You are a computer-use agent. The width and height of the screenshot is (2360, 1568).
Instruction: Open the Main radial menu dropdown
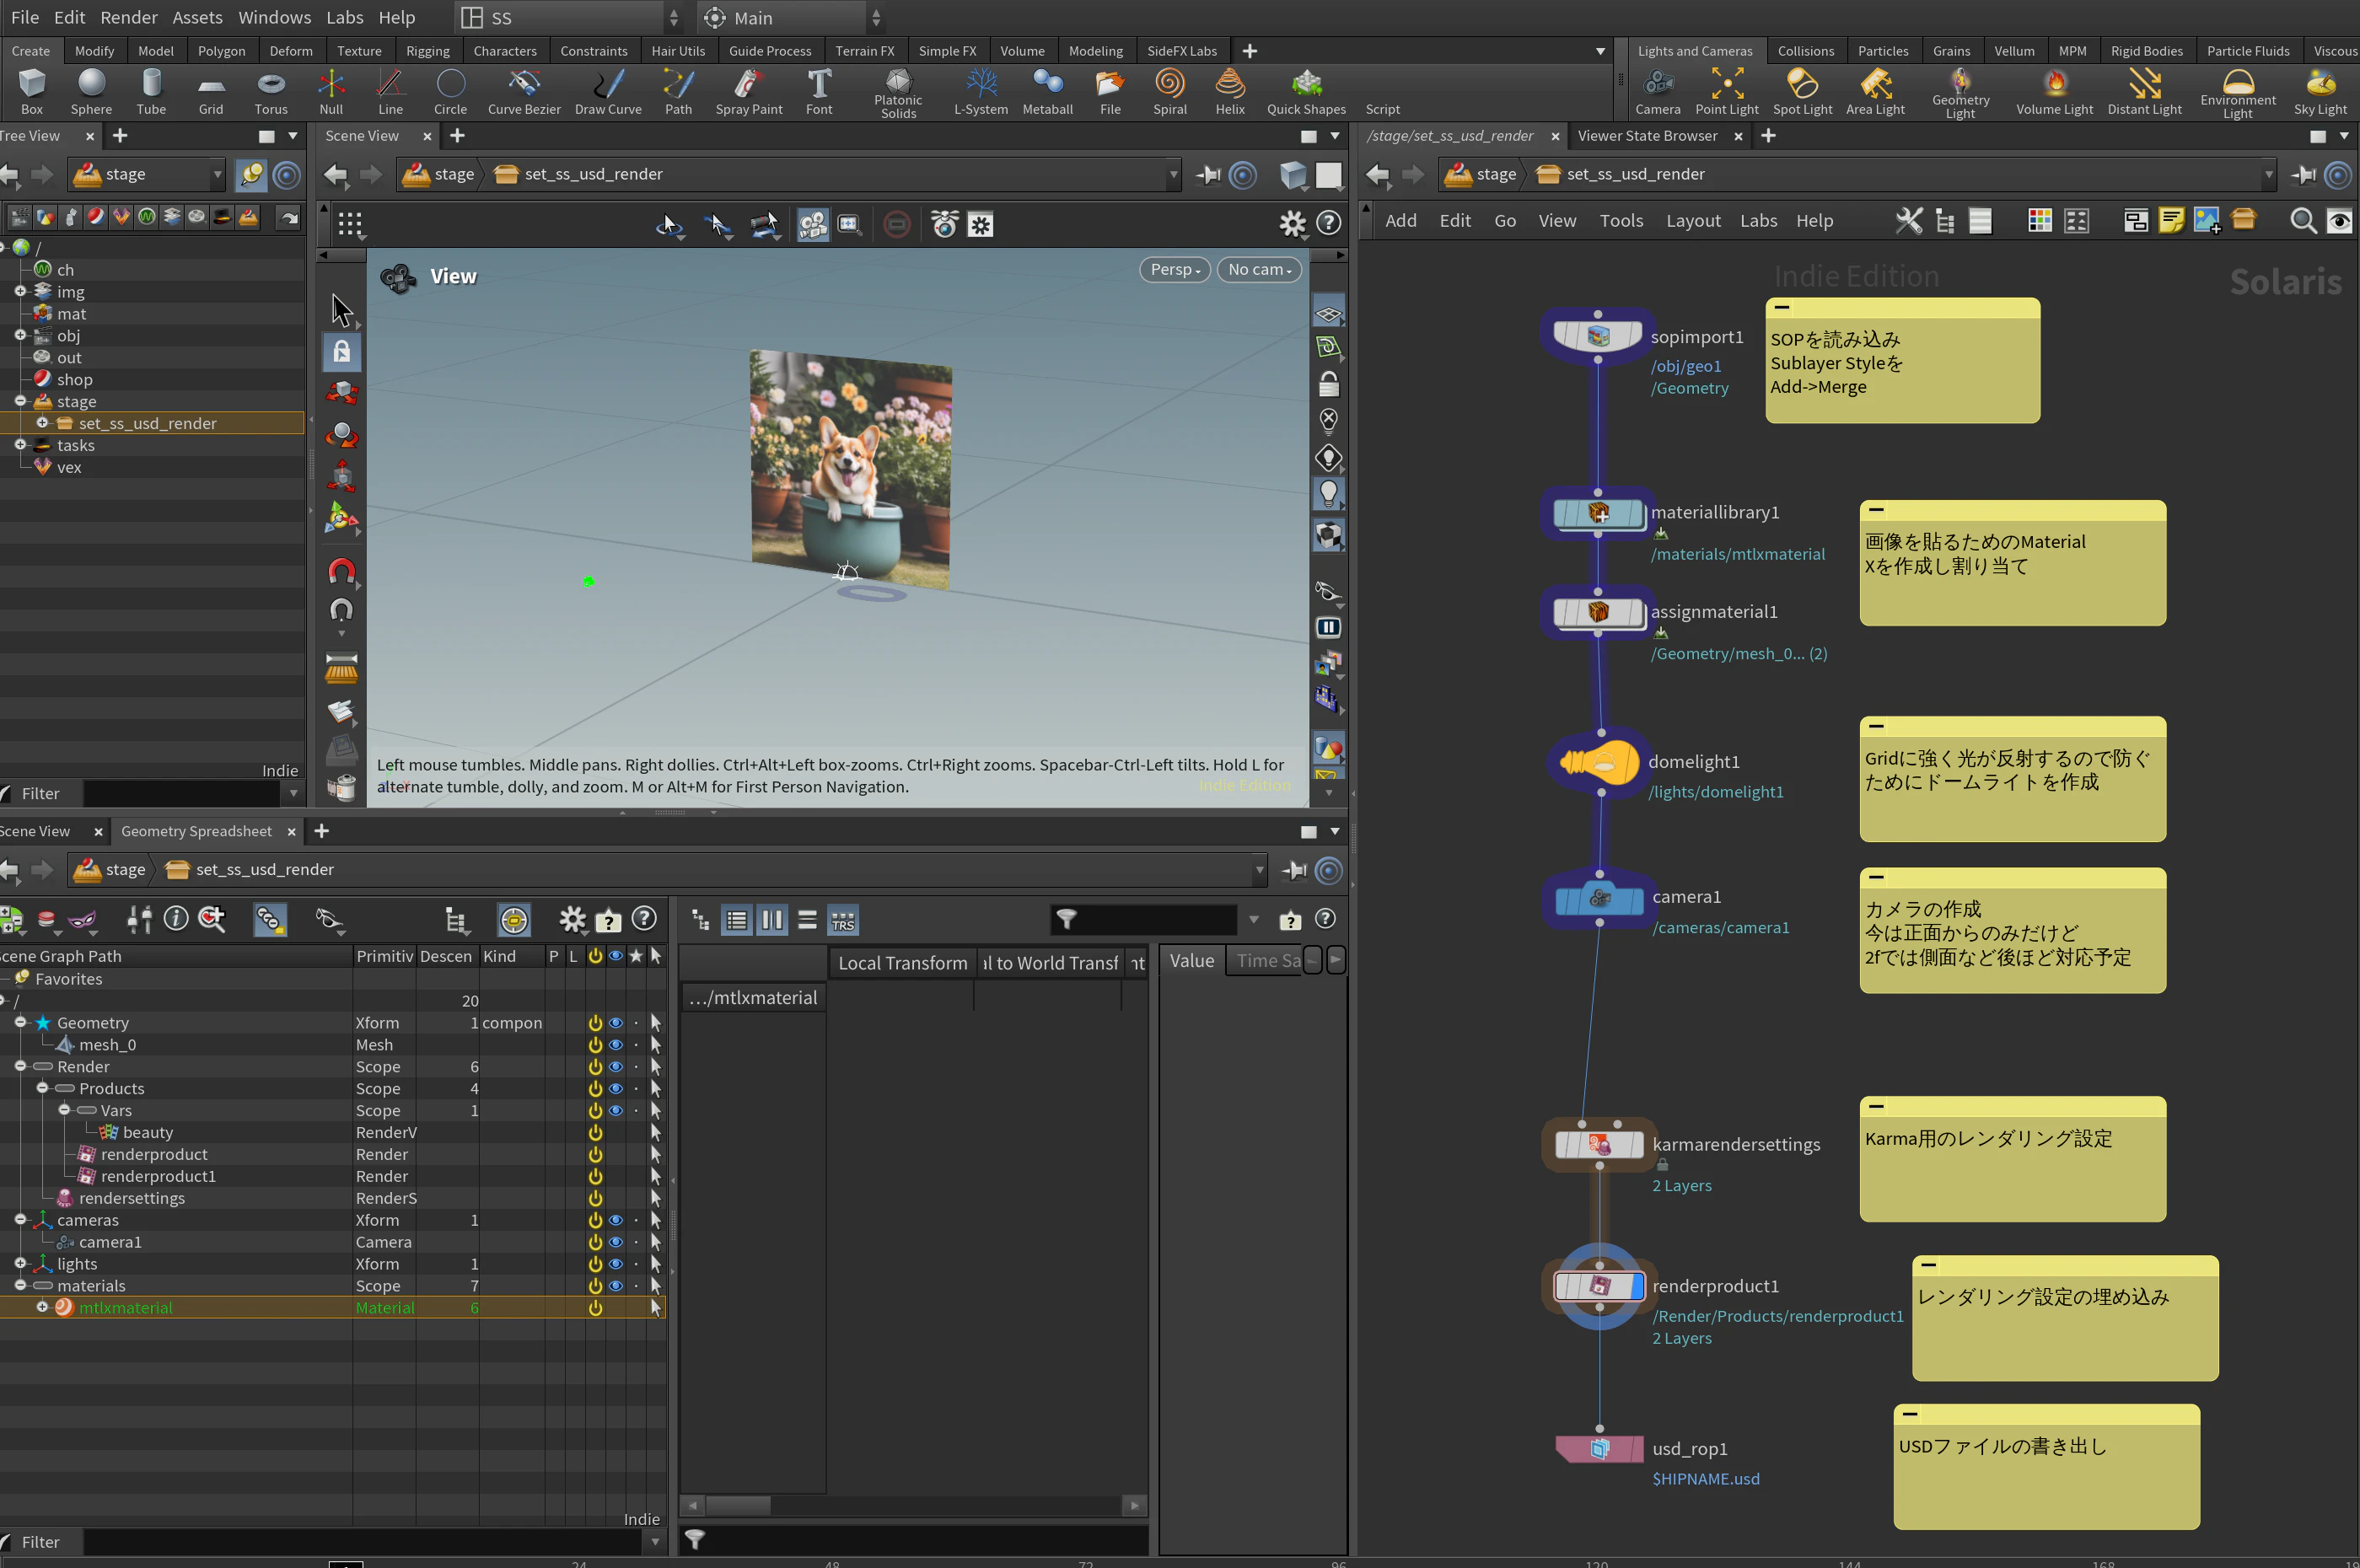pos(793,18)
